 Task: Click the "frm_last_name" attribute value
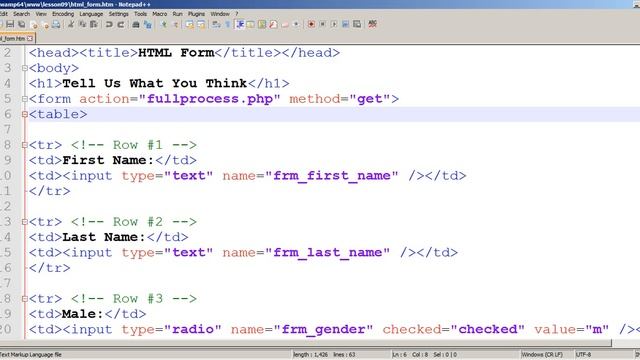point(327,253)
